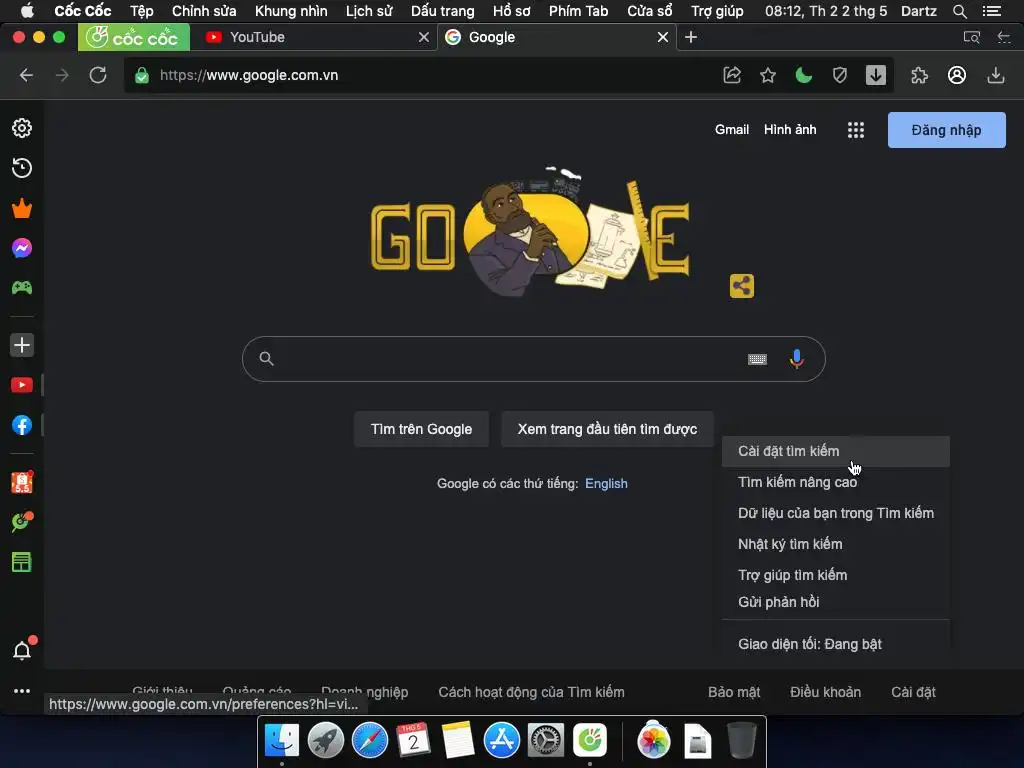
Task: Add a new sidebar shortcut with plus
Action: pyautogui.click(x=22, y=345)
